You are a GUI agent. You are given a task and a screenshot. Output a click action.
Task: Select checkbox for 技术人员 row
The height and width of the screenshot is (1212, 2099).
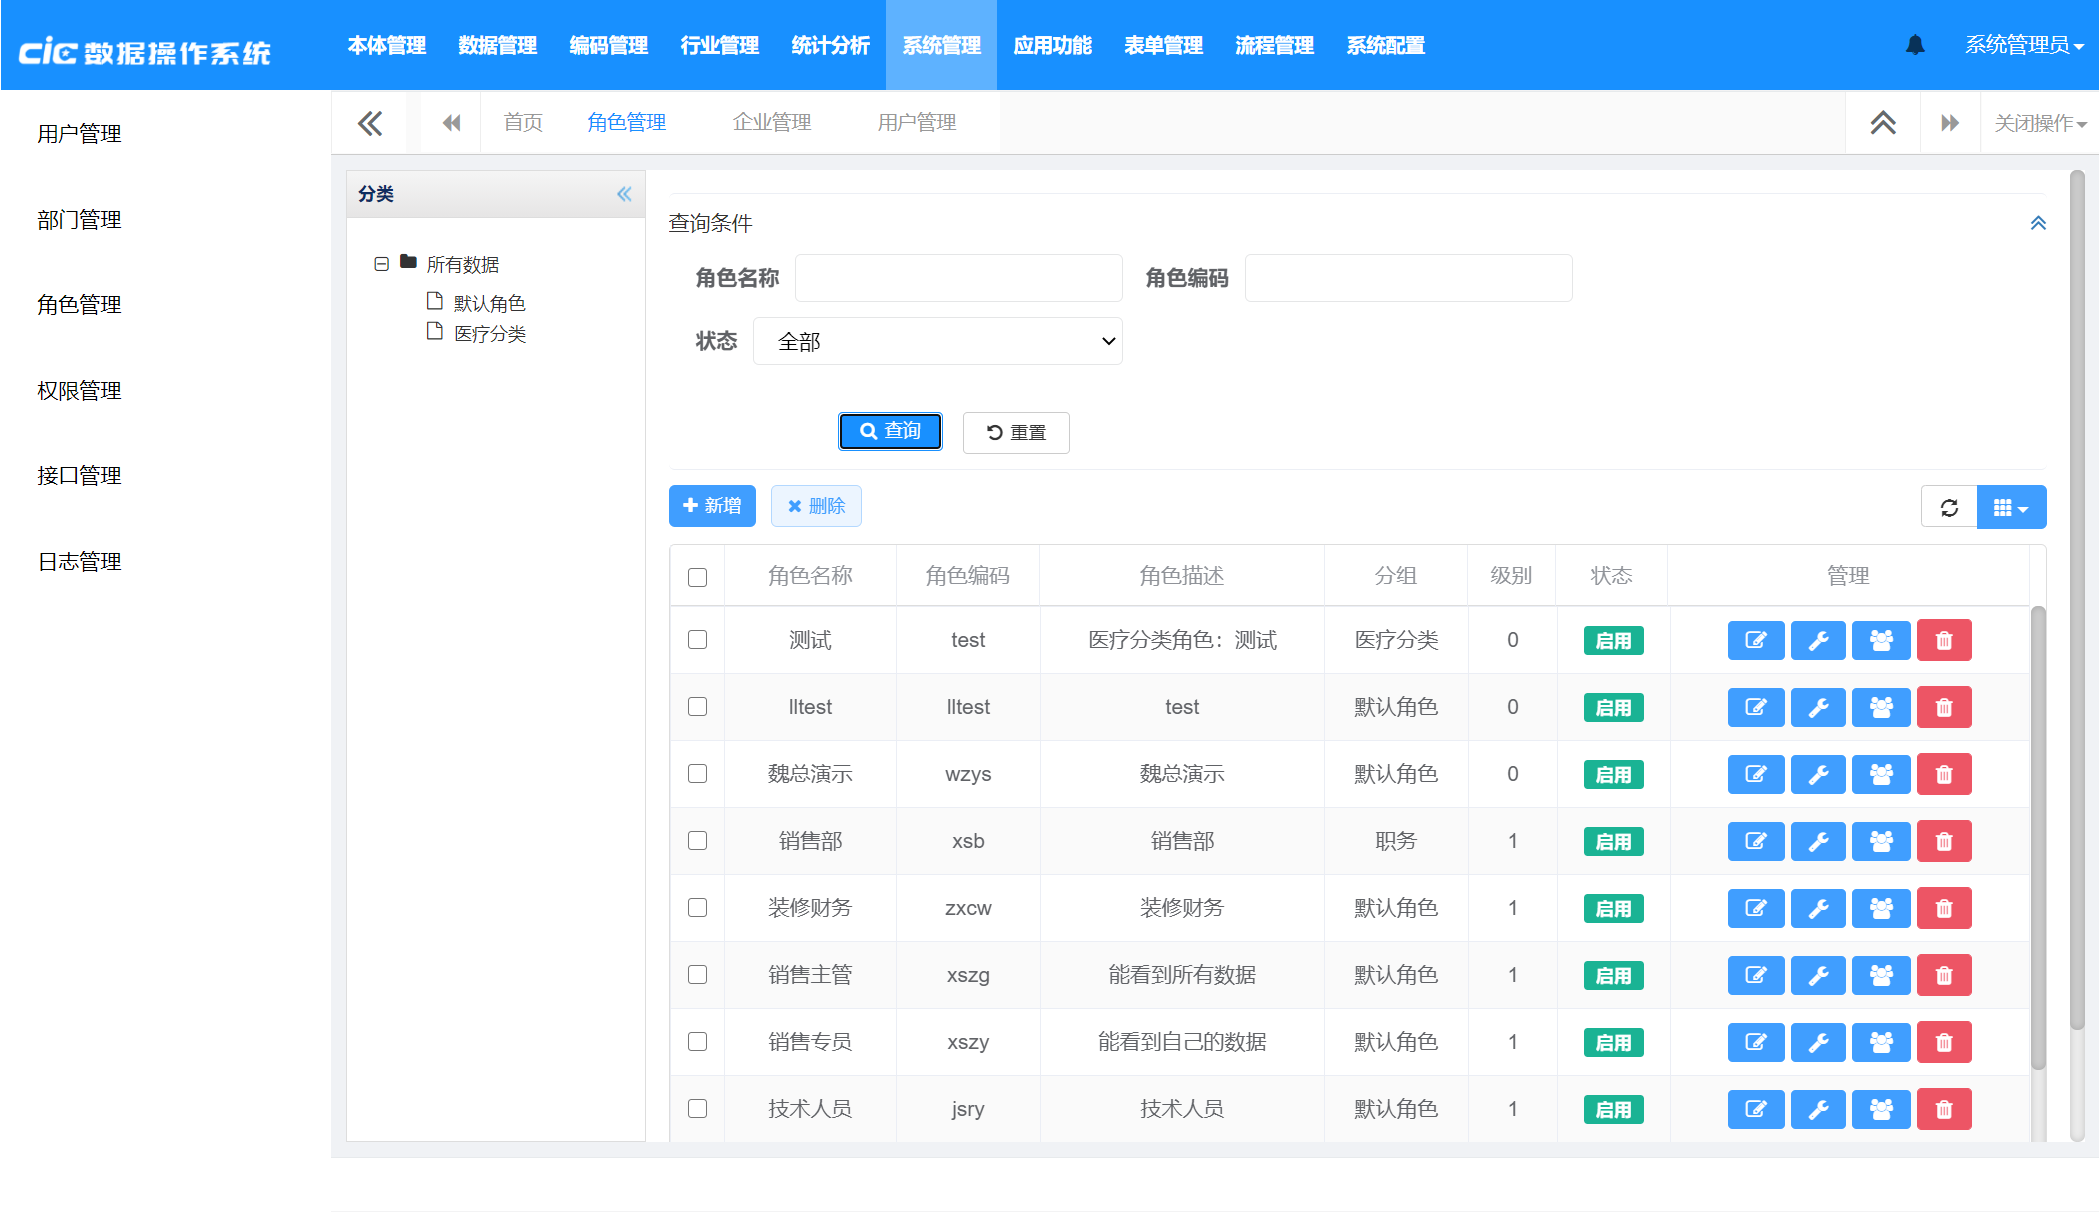click(x=698, y=1109)
